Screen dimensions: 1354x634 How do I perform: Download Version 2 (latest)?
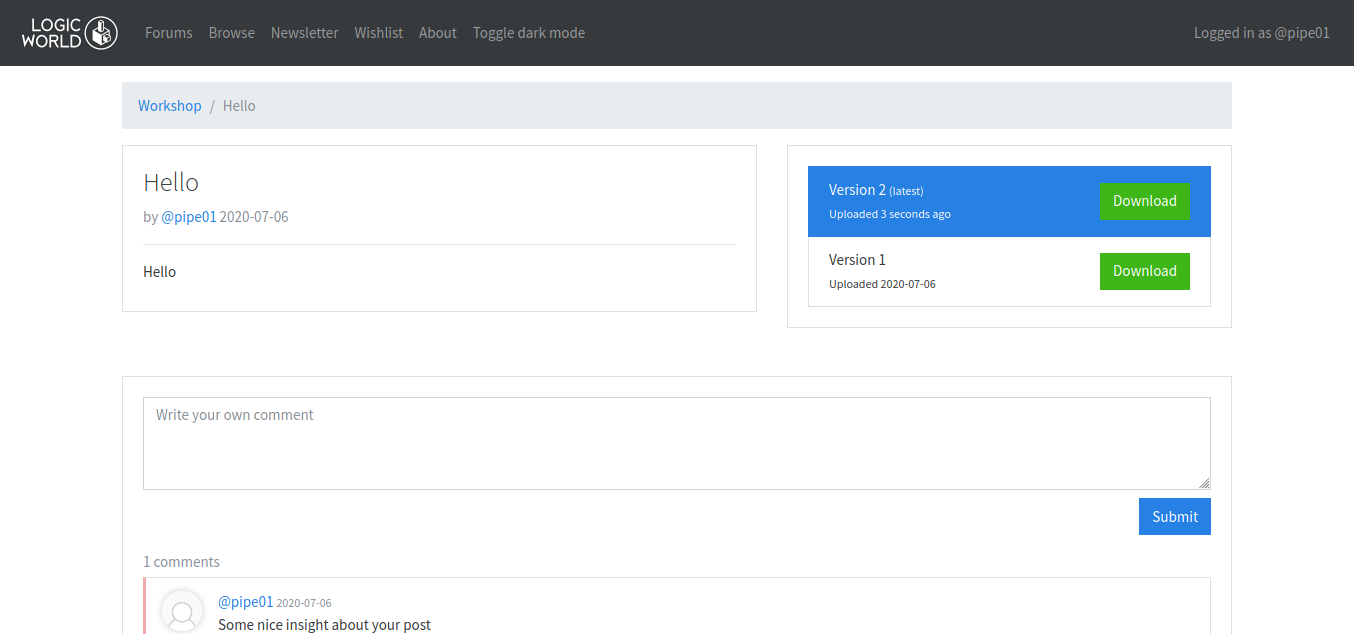pyautogui.click(x=1144, y=201)
